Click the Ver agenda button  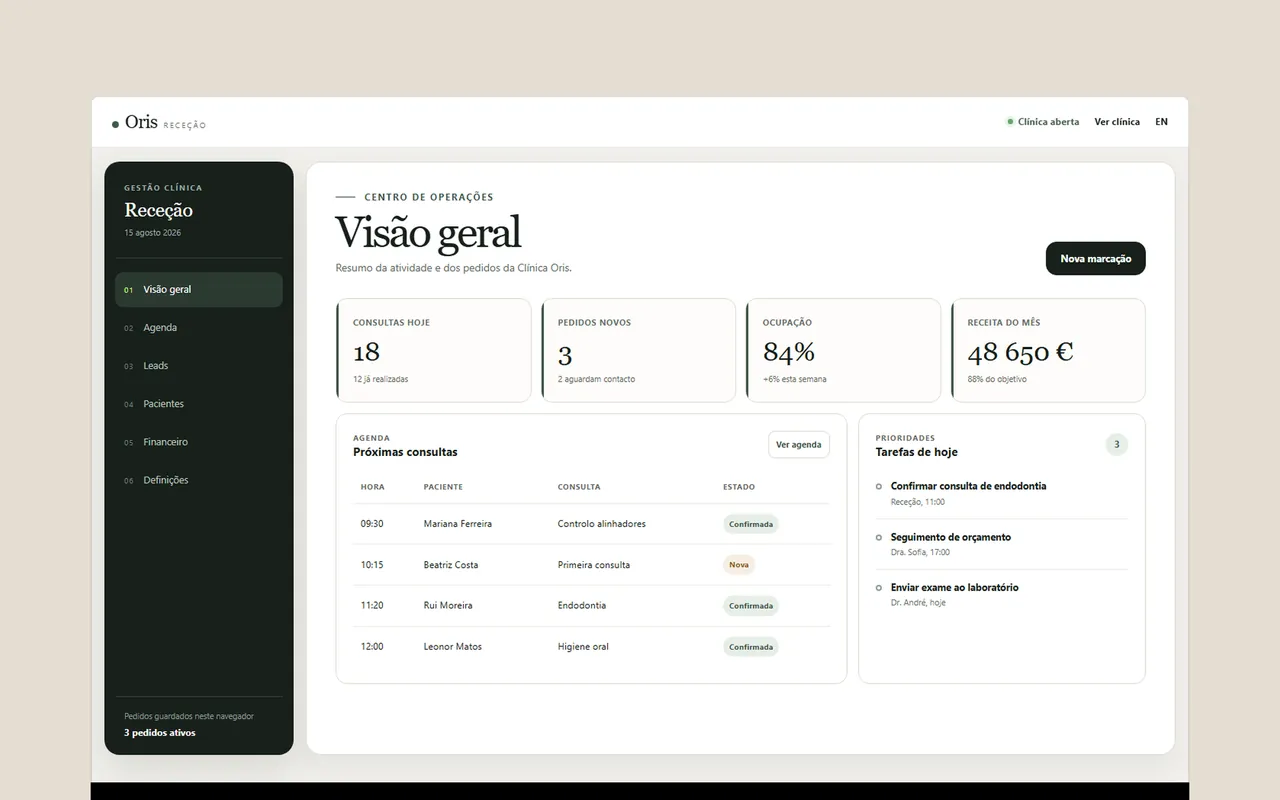(x=799, y=445)
